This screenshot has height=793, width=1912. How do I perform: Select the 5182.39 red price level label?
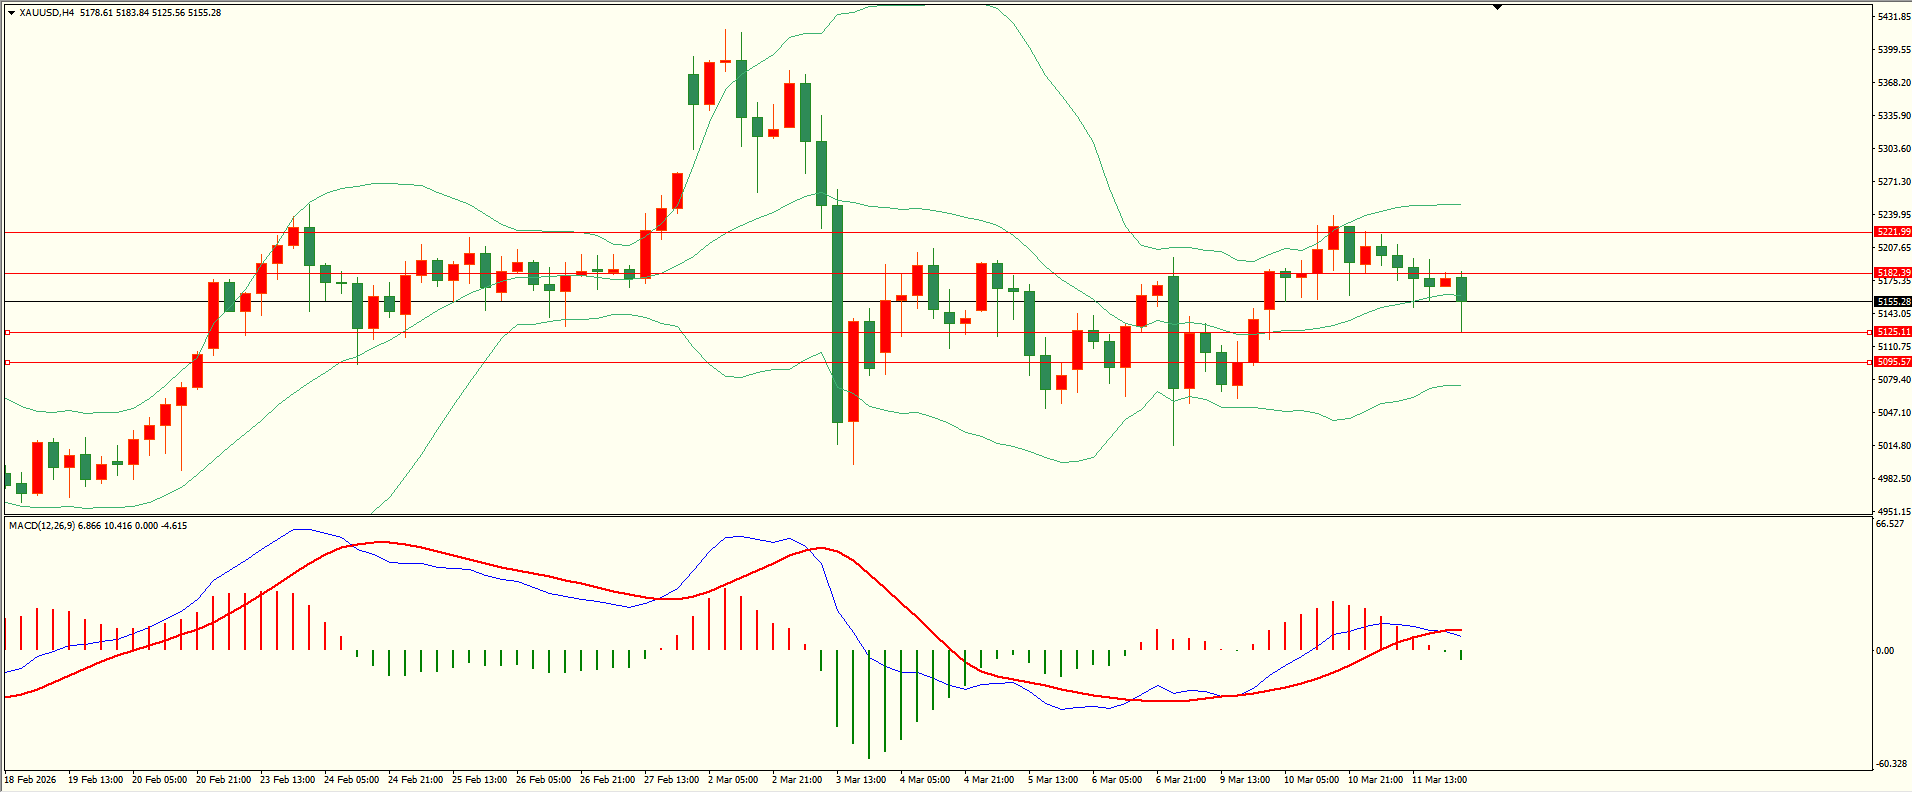(x=1893, y=273)
